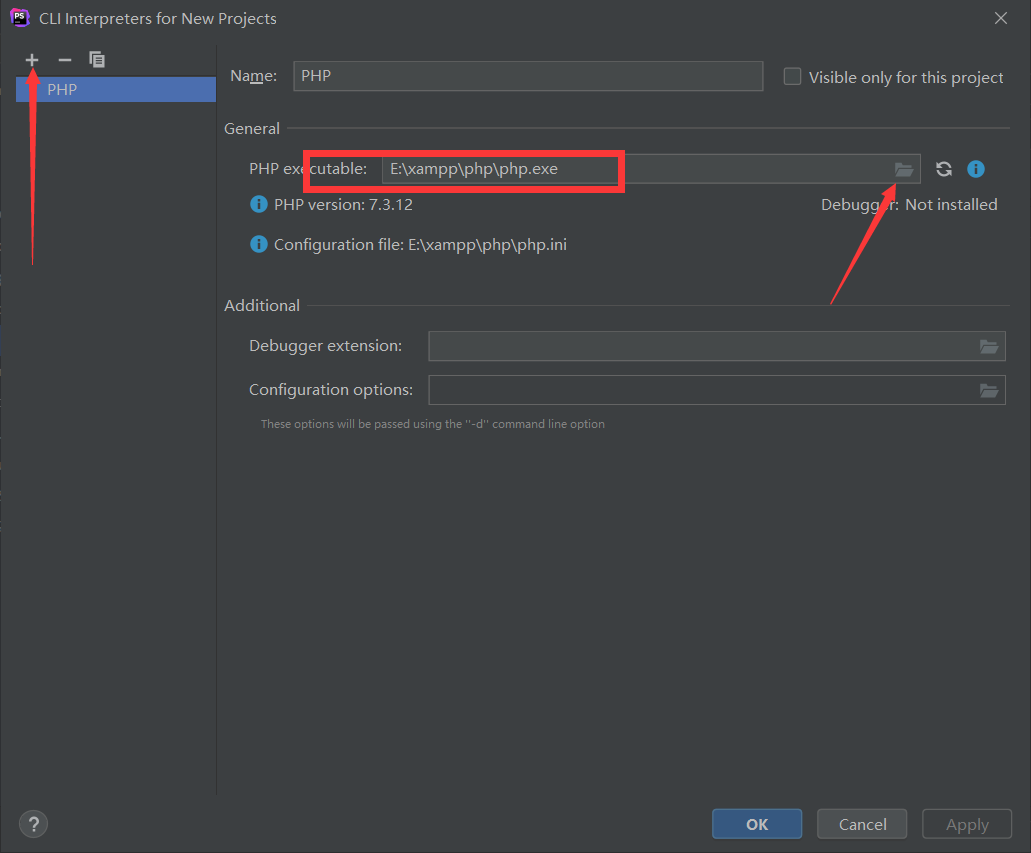1031x853 pixels.
Task: Browse for Debugger extension file
Action: click(x=989, y=347)
